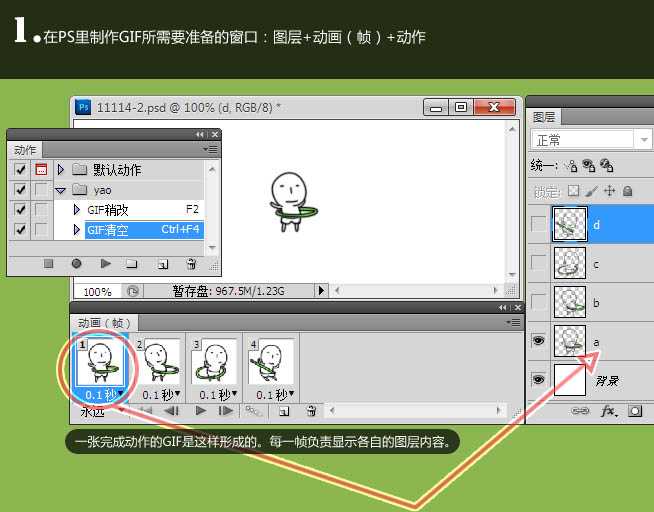Select animation frame 3 thumbnail
Screen dimensions: 654x512
point(215,362)
